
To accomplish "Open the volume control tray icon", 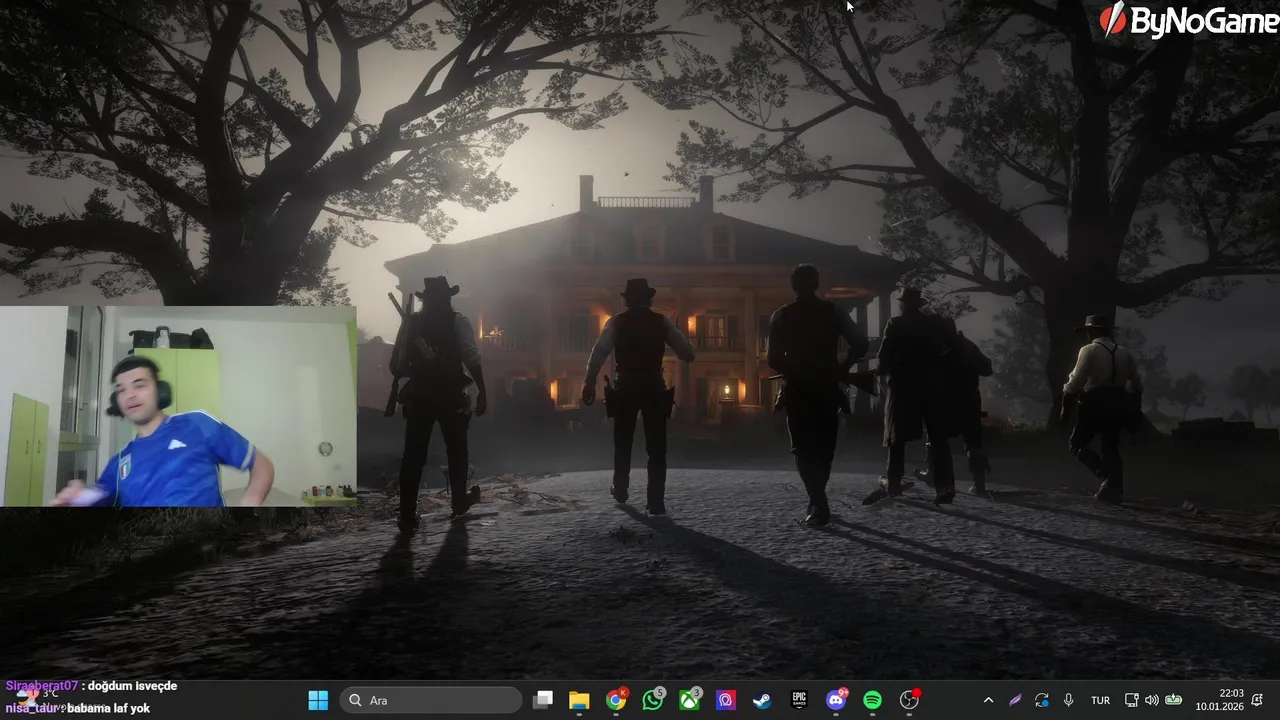I will tap(1151, 700).
